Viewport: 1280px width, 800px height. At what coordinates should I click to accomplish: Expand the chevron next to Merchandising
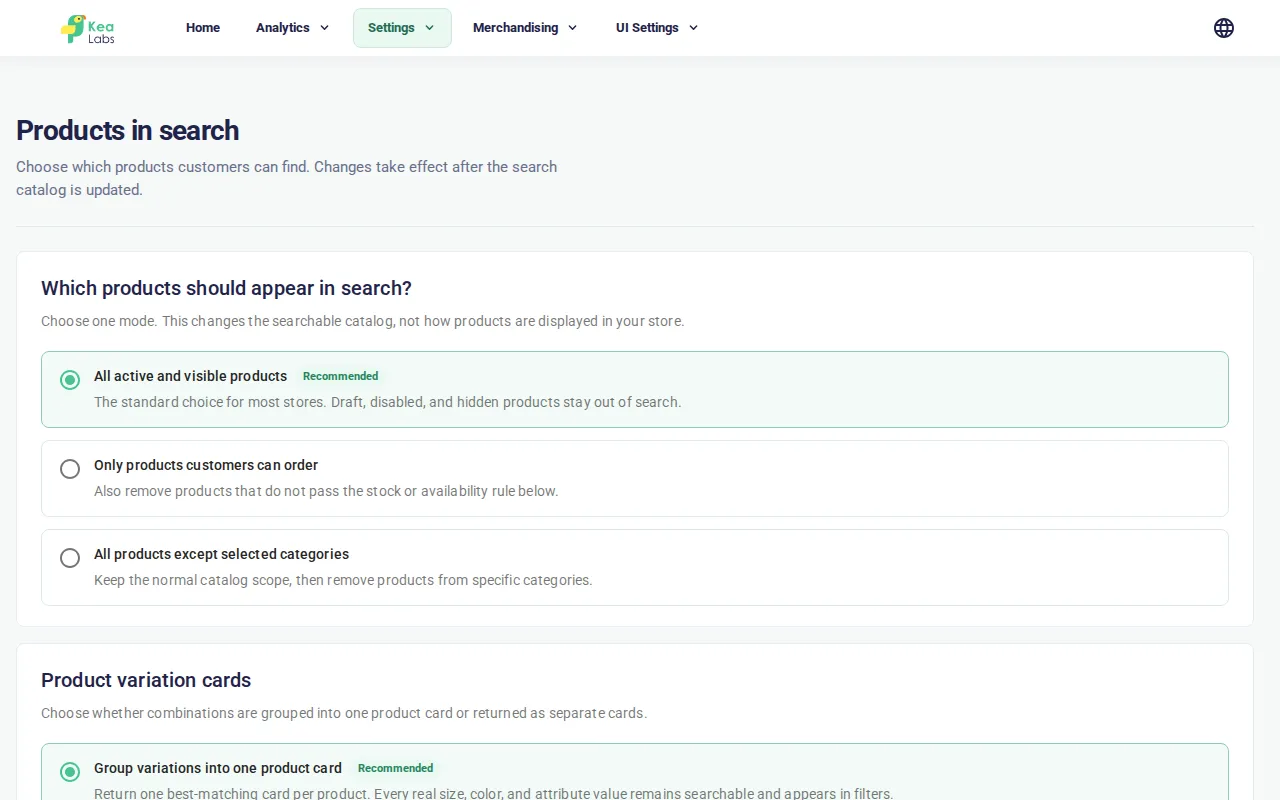(572, 28)
